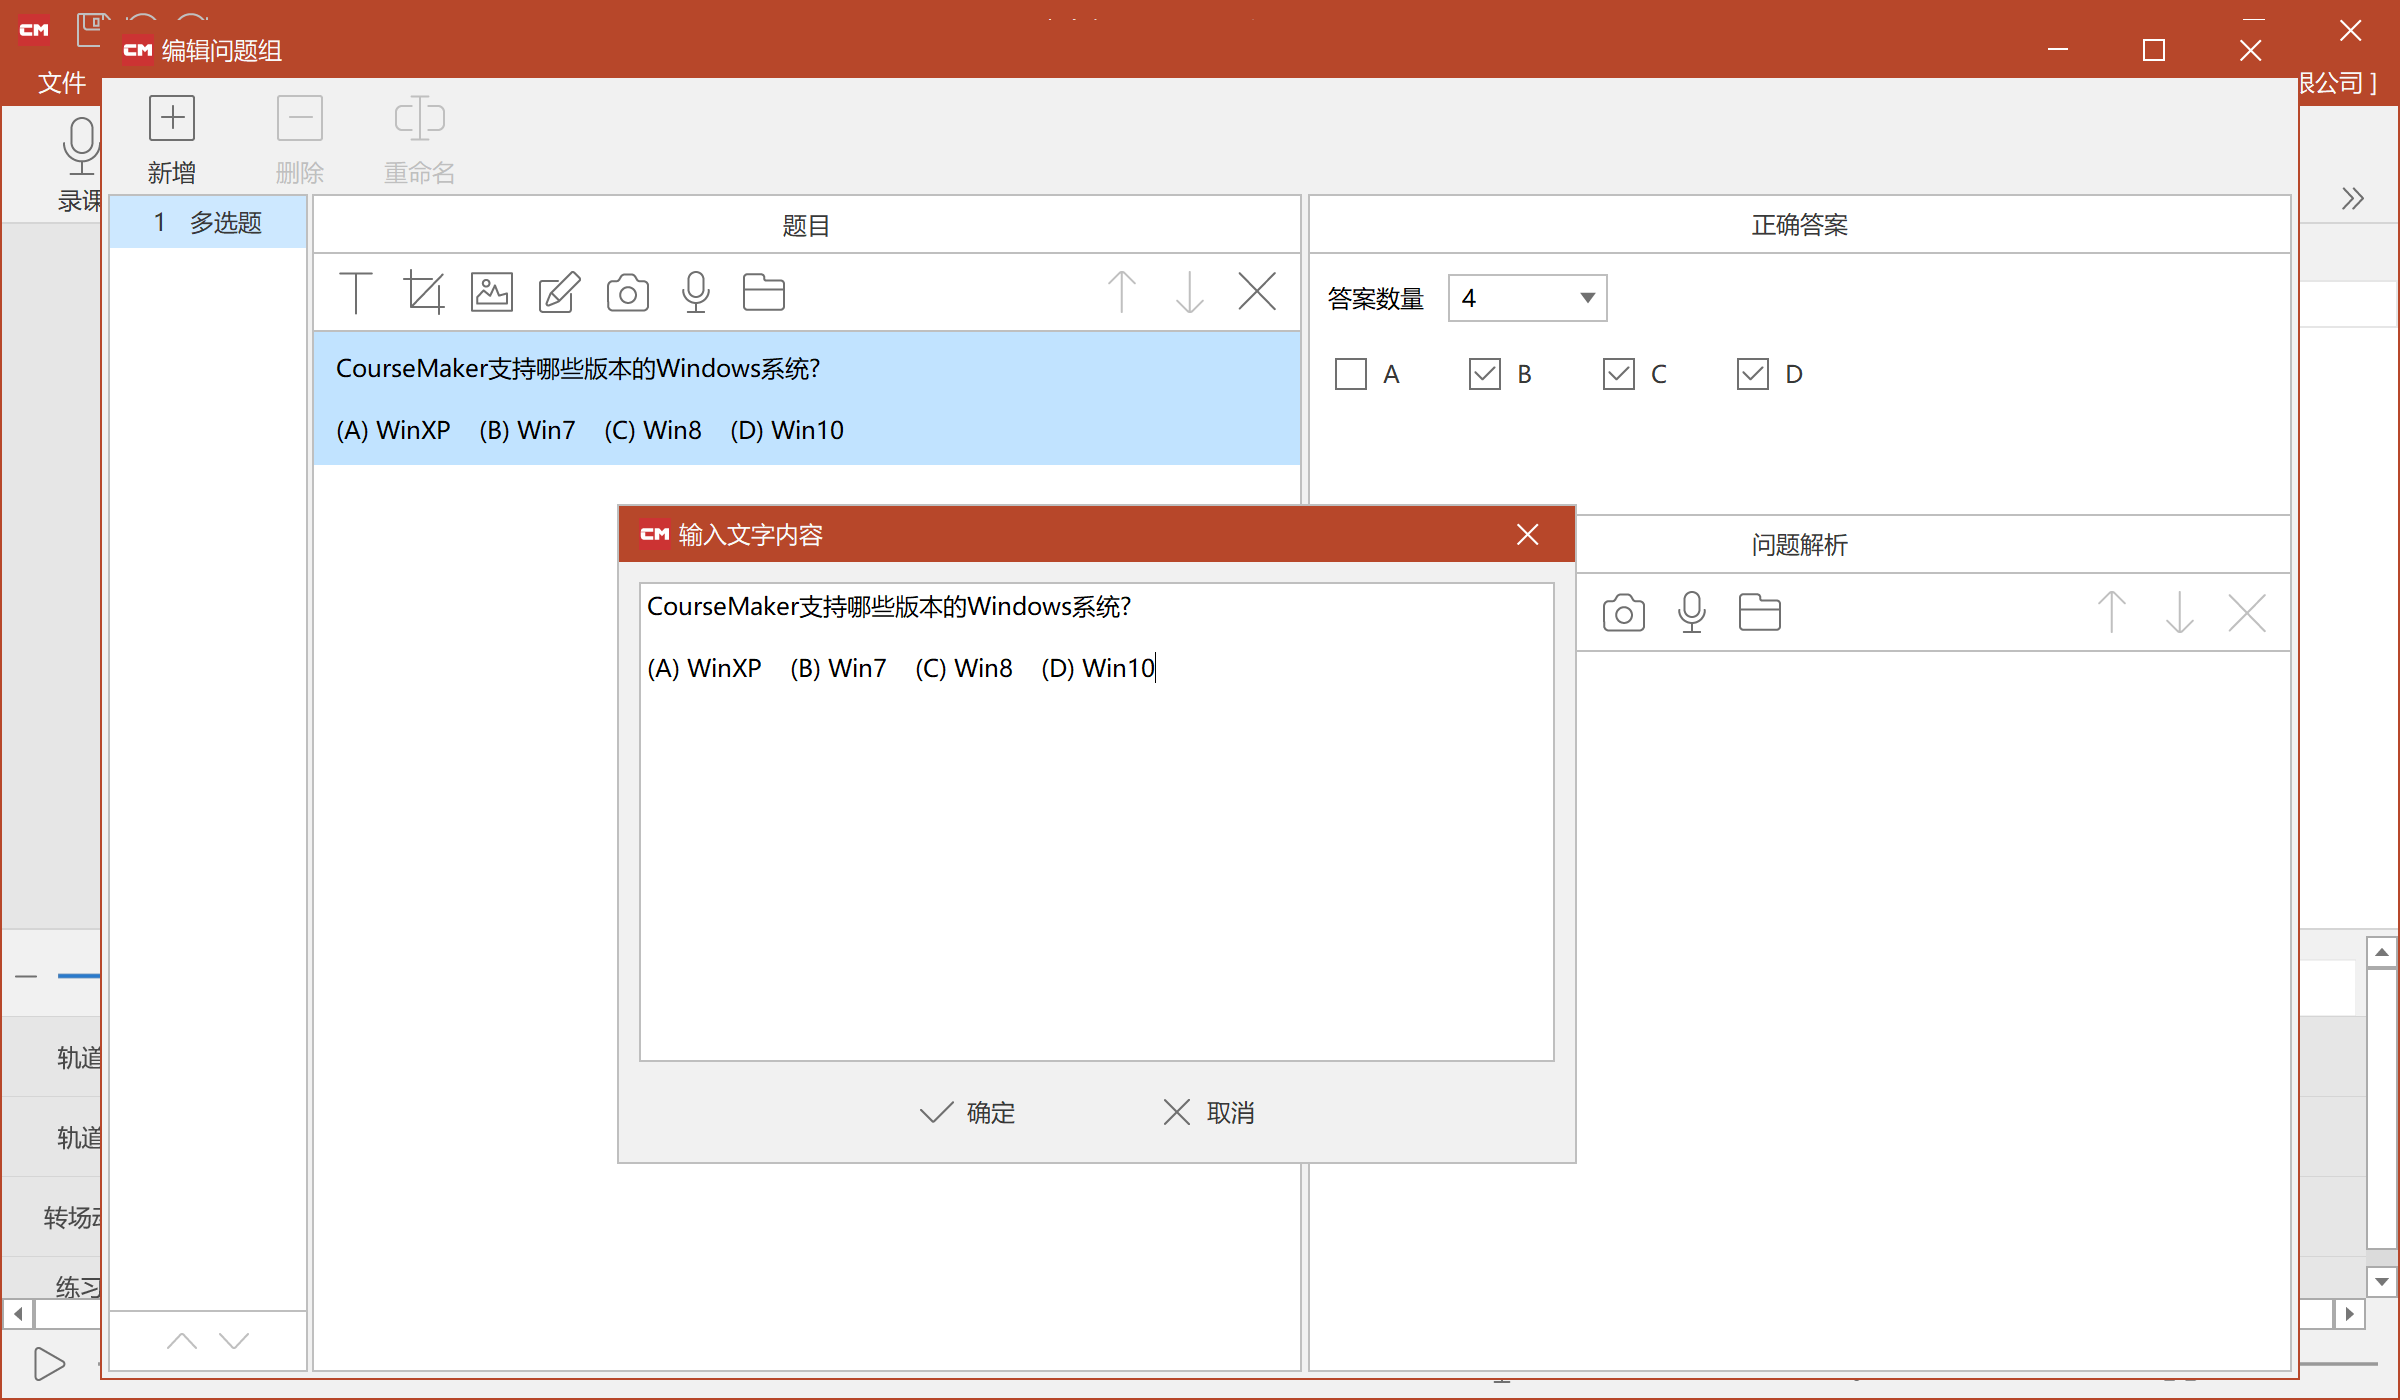Move question list selection down with chevron

click(x=234, y=1341)
